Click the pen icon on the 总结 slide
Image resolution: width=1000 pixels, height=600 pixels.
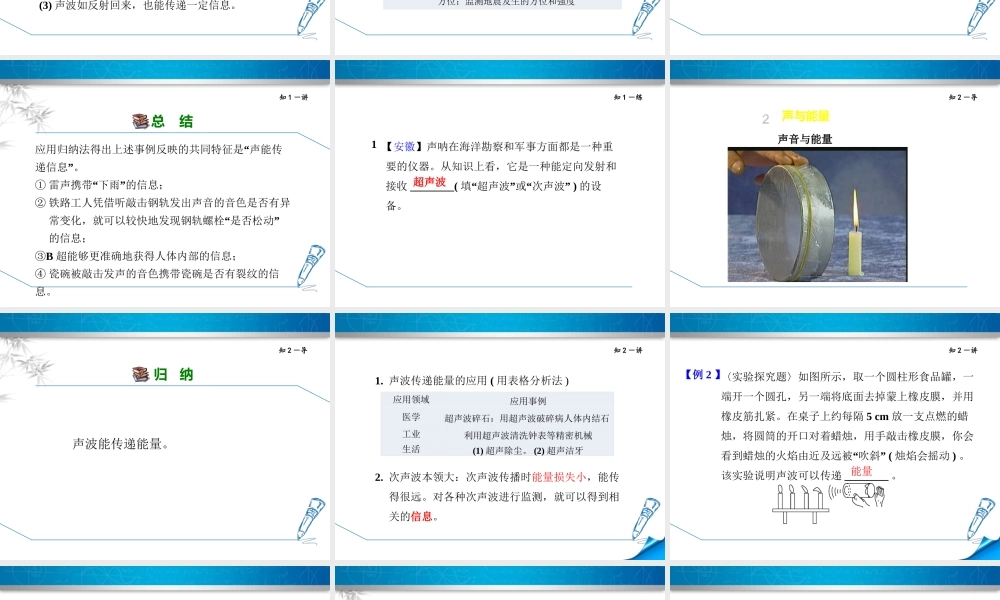point(311,267)
